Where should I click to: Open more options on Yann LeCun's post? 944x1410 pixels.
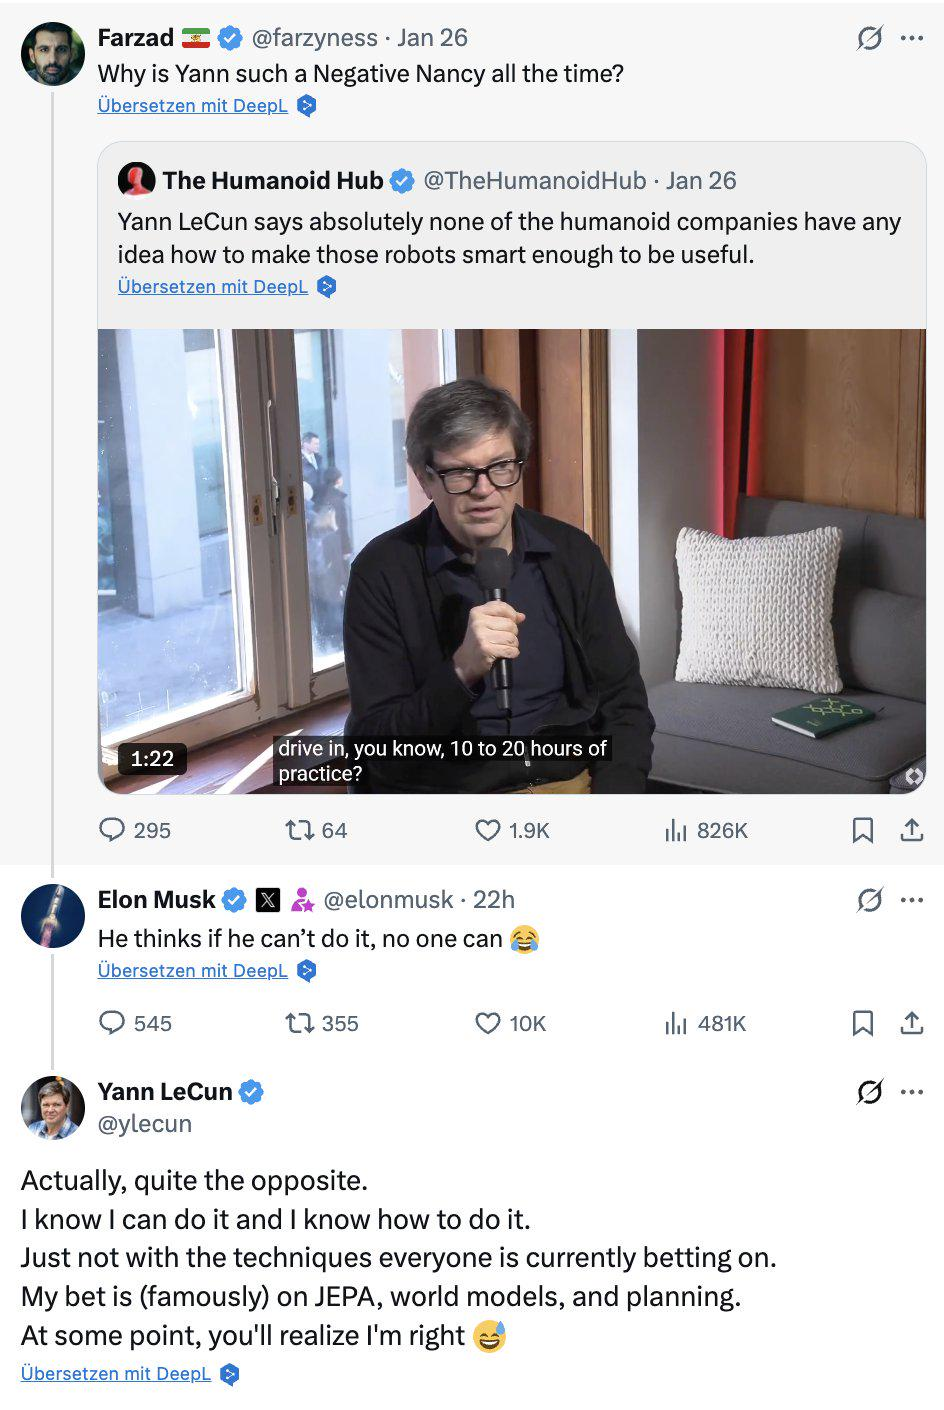click(912, 1092)
